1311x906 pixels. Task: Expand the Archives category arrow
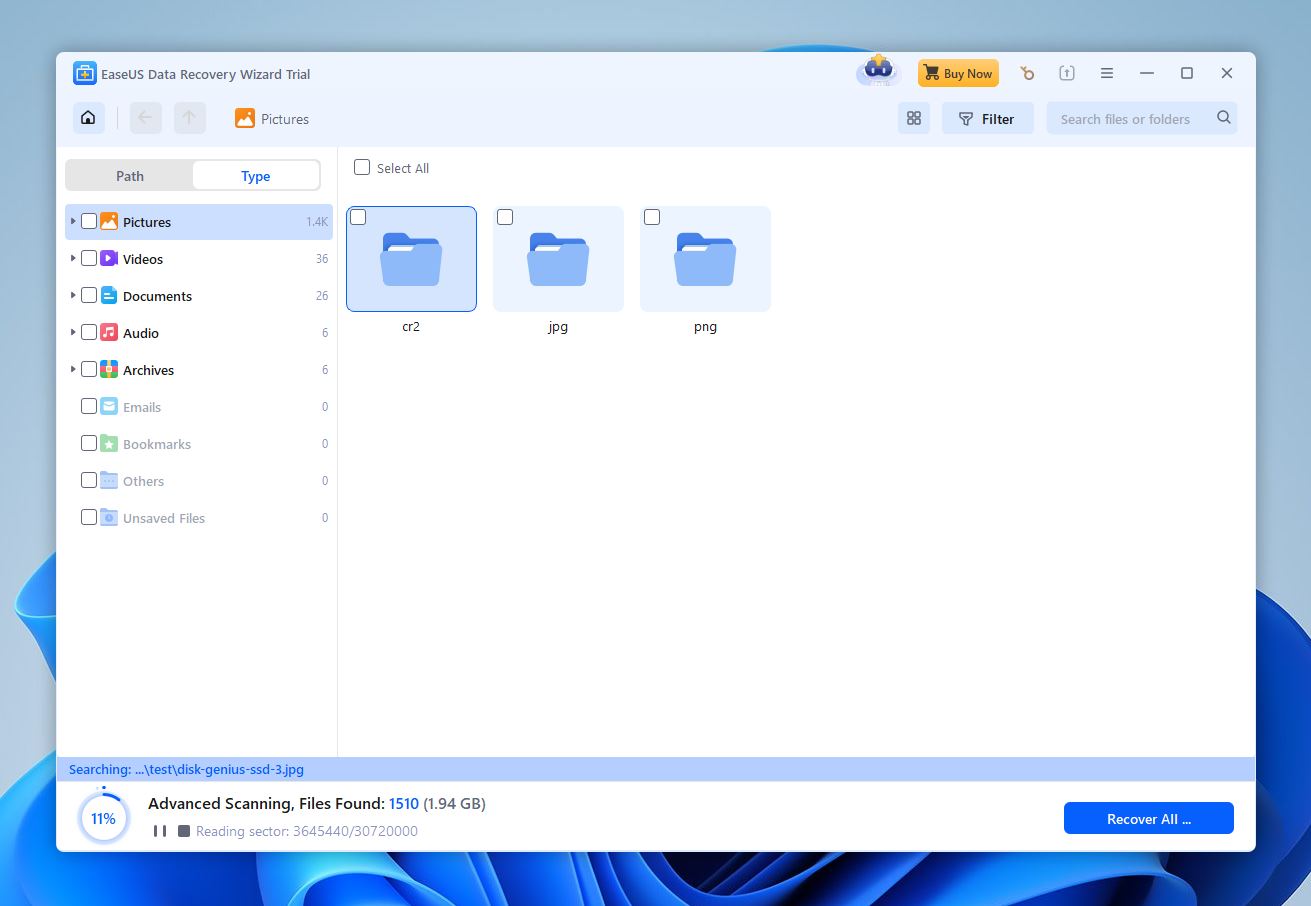pyautogui.click(x=73, y=370)
